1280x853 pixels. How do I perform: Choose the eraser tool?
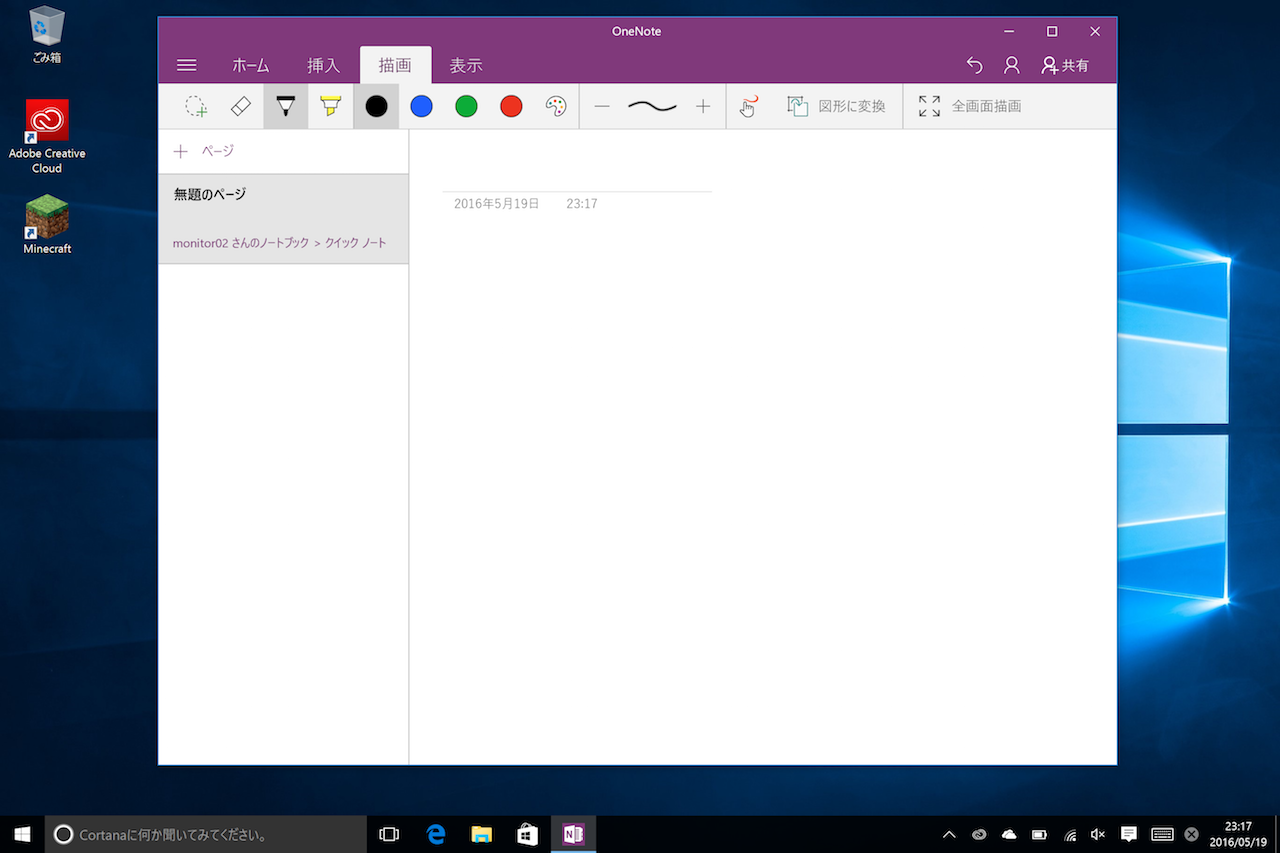[241, 106]
